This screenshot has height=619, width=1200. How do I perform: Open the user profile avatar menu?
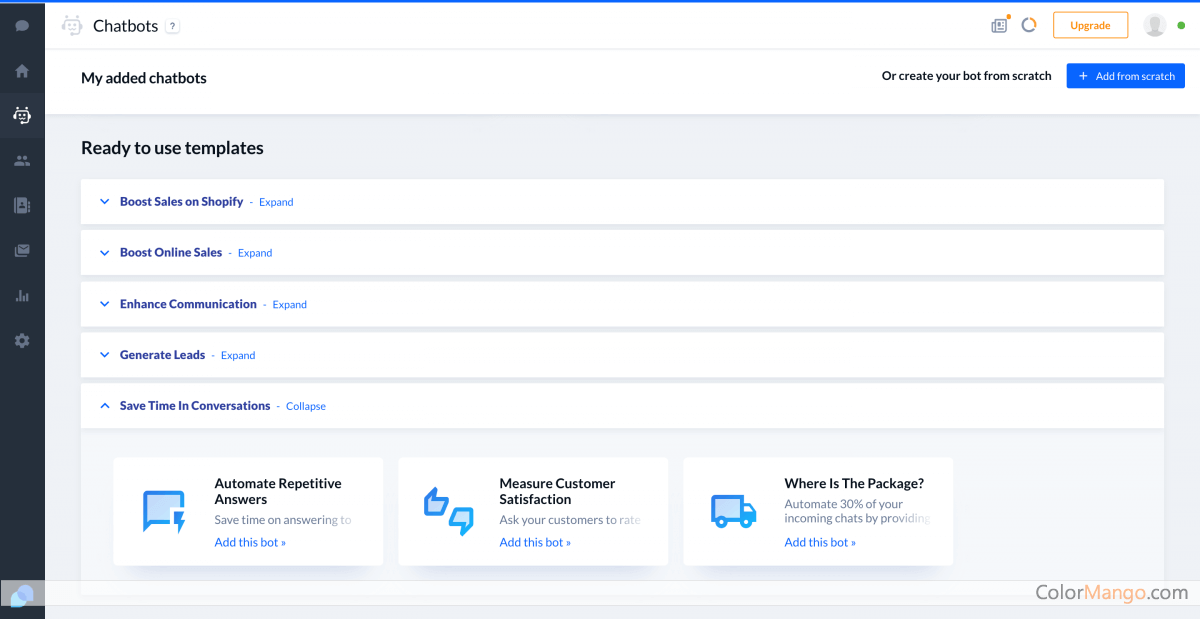click(x=1155, y=26)
